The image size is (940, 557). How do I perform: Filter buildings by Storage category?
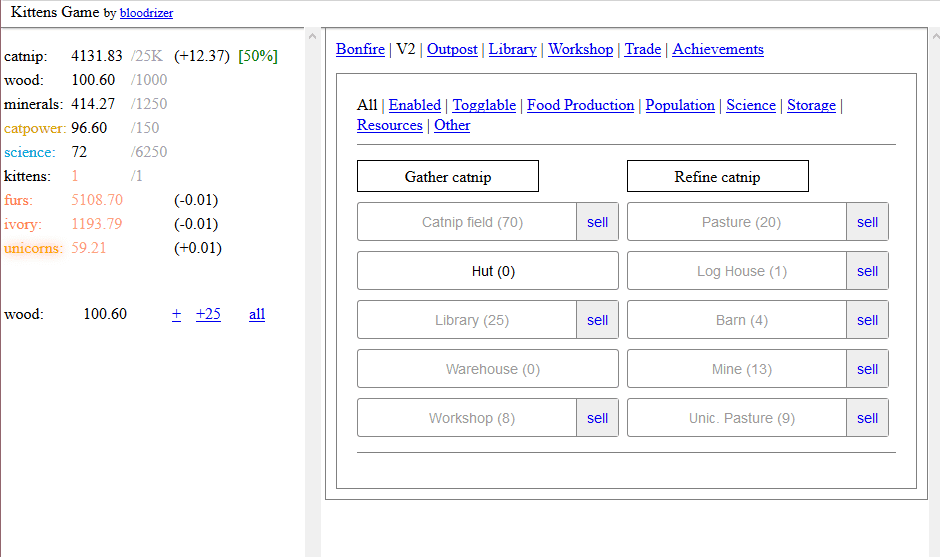[811, 105]
